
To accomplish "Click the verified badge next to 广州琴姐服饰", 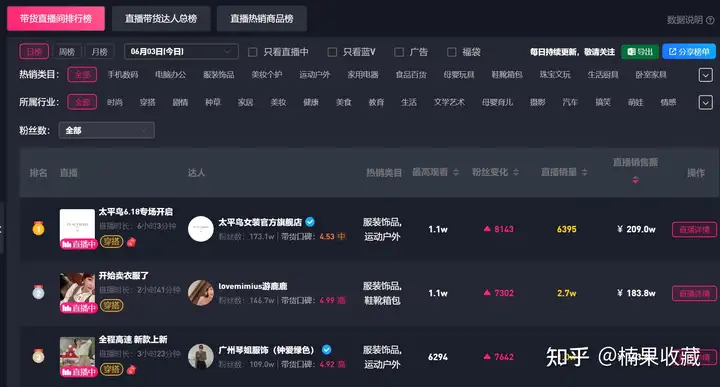I will 326,350.
